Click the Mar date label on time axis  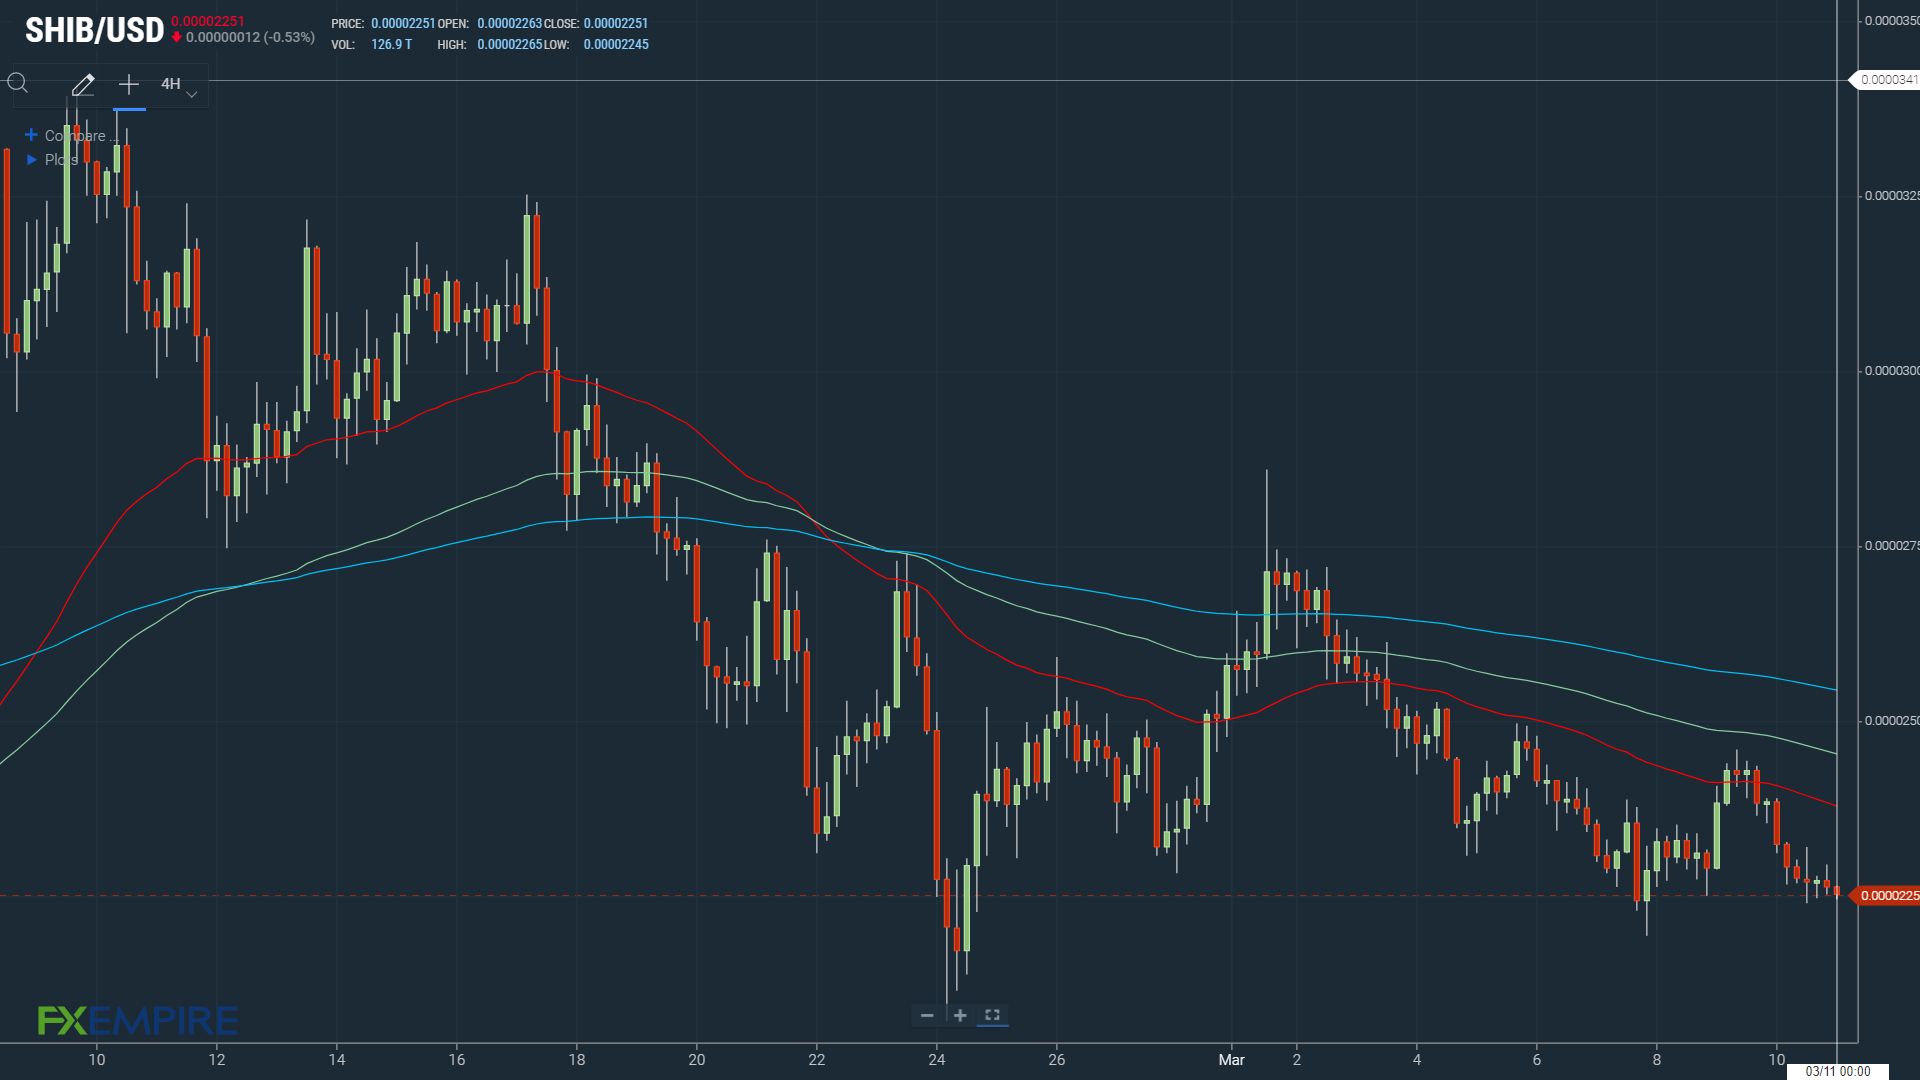pos(1231,1060)
